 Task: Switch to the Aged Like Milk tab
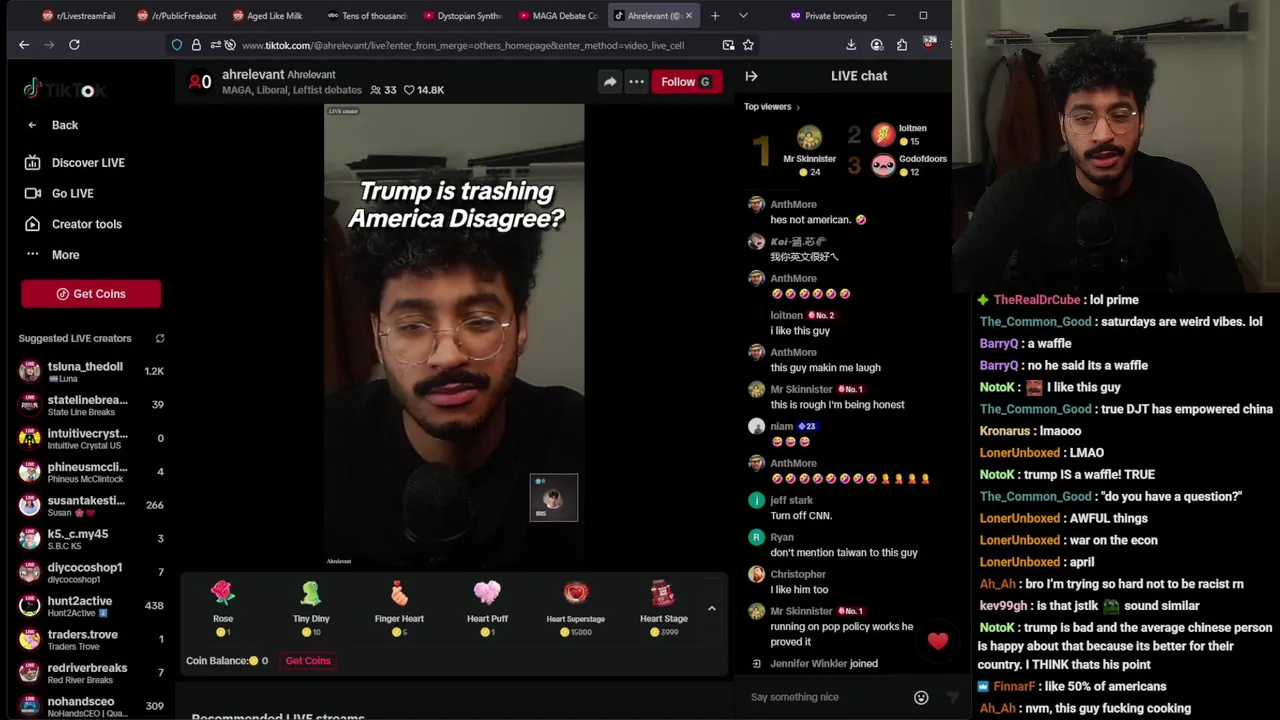(268, 16)
